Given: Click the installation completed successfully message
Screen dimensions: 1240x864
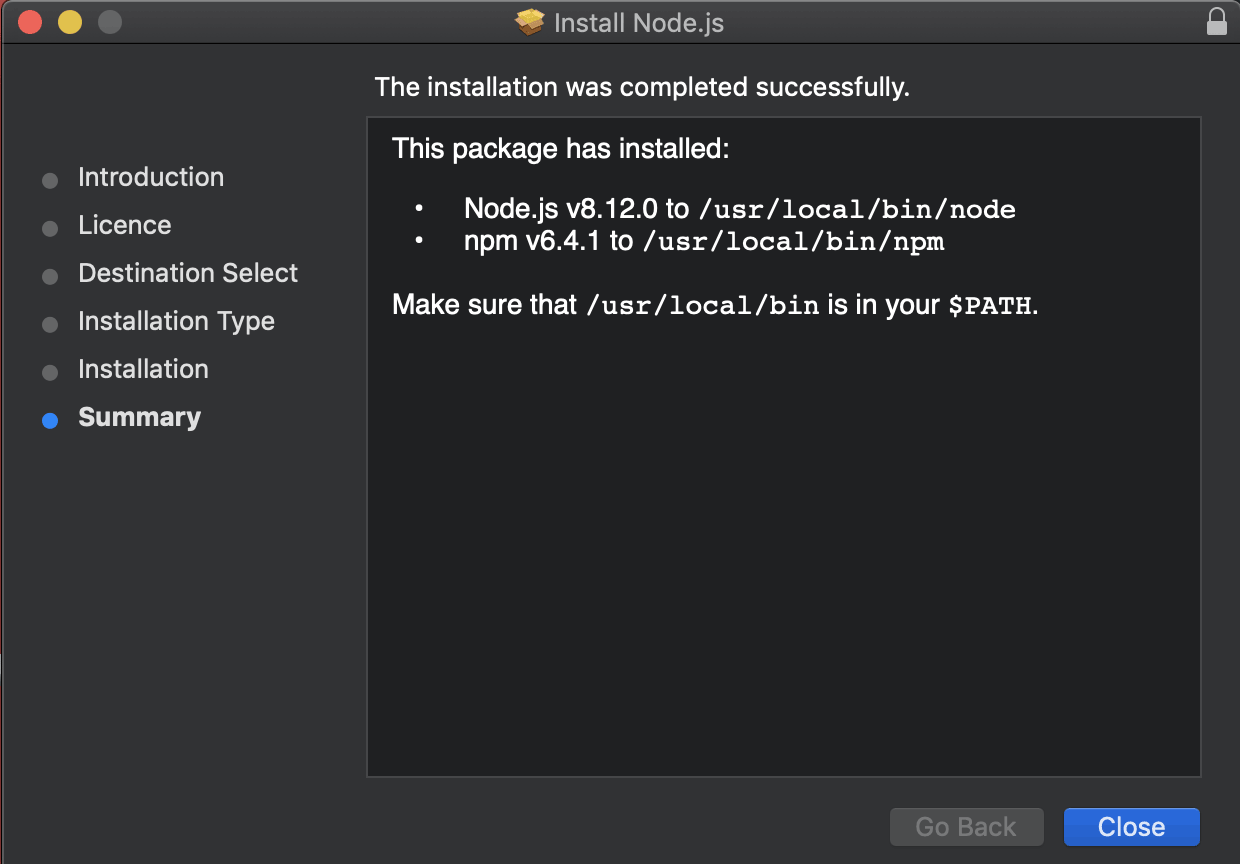Looking at the screenshot, I should (x=641, y=87).
